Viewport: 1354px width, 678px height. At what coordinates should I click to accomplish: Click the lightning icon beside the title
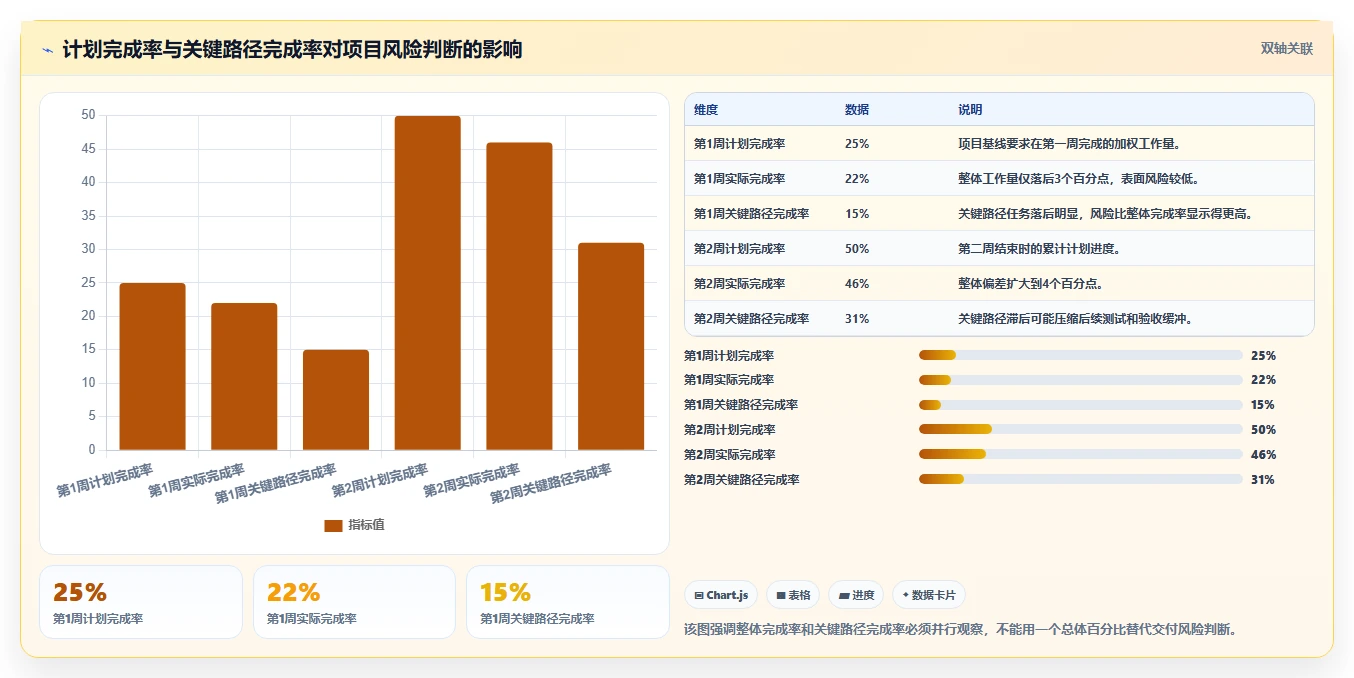coord(48,50)
